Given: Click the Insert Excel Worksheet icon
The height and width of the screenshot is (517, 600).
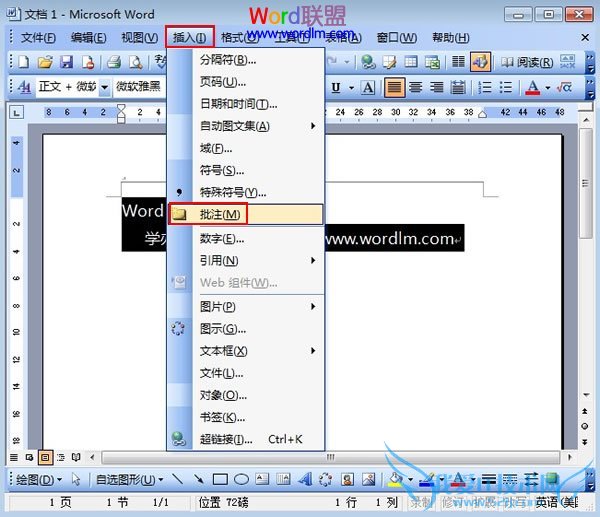Looking at the screenshot, I should 432,62.
